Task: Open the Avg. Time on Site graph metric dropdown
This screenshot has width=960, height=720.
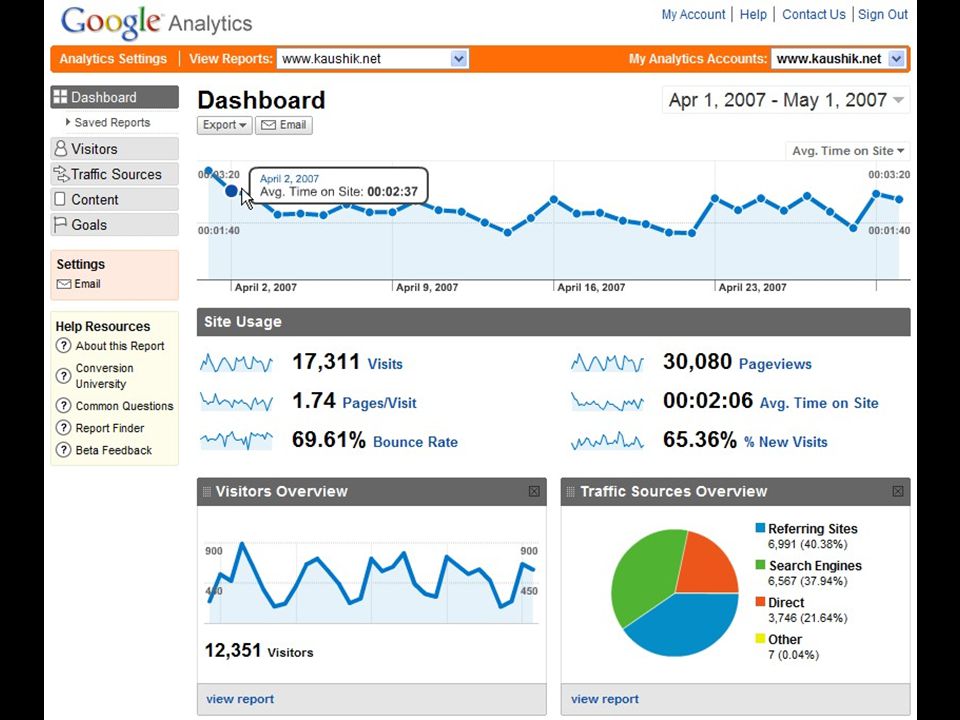Action: click(847, 151)
